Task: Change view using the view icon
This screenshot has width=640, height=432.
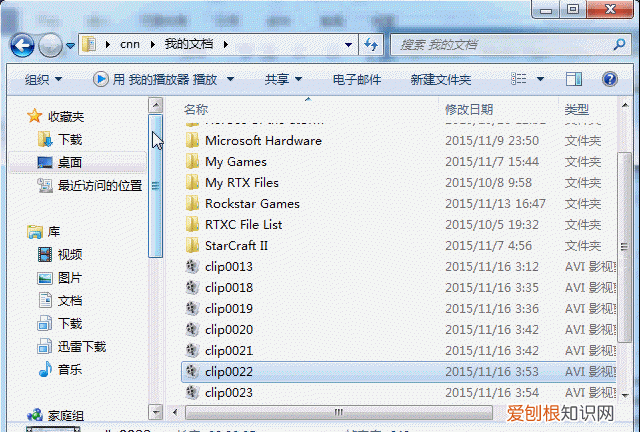Action: [x=519, y=79]
